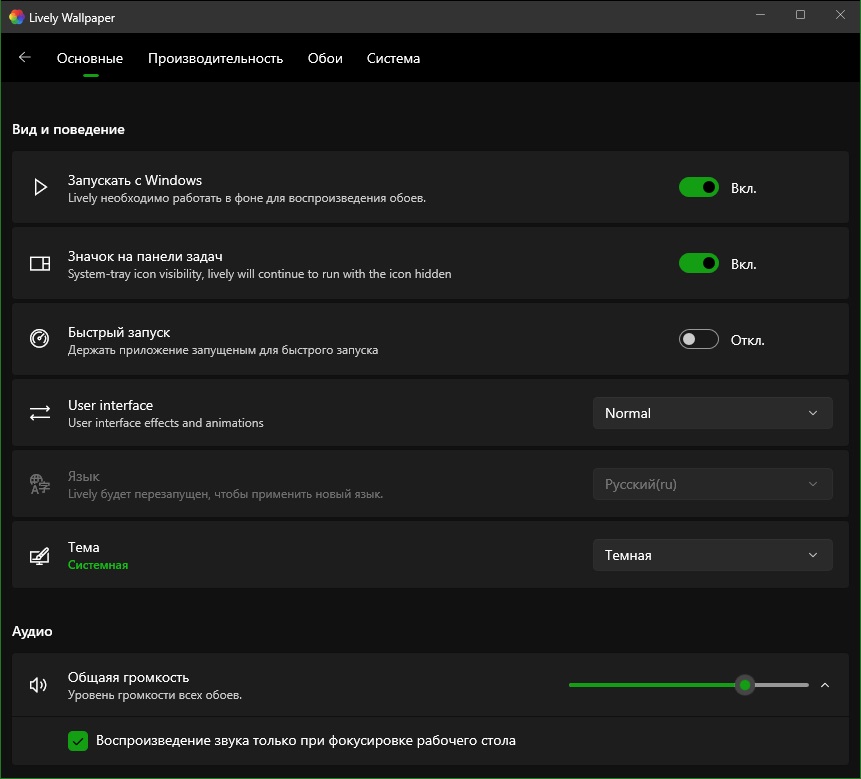This screenshot has width=861, height=779.
Task: Maximize the Lively Wallpaper window
Action: tap(800, 15)
